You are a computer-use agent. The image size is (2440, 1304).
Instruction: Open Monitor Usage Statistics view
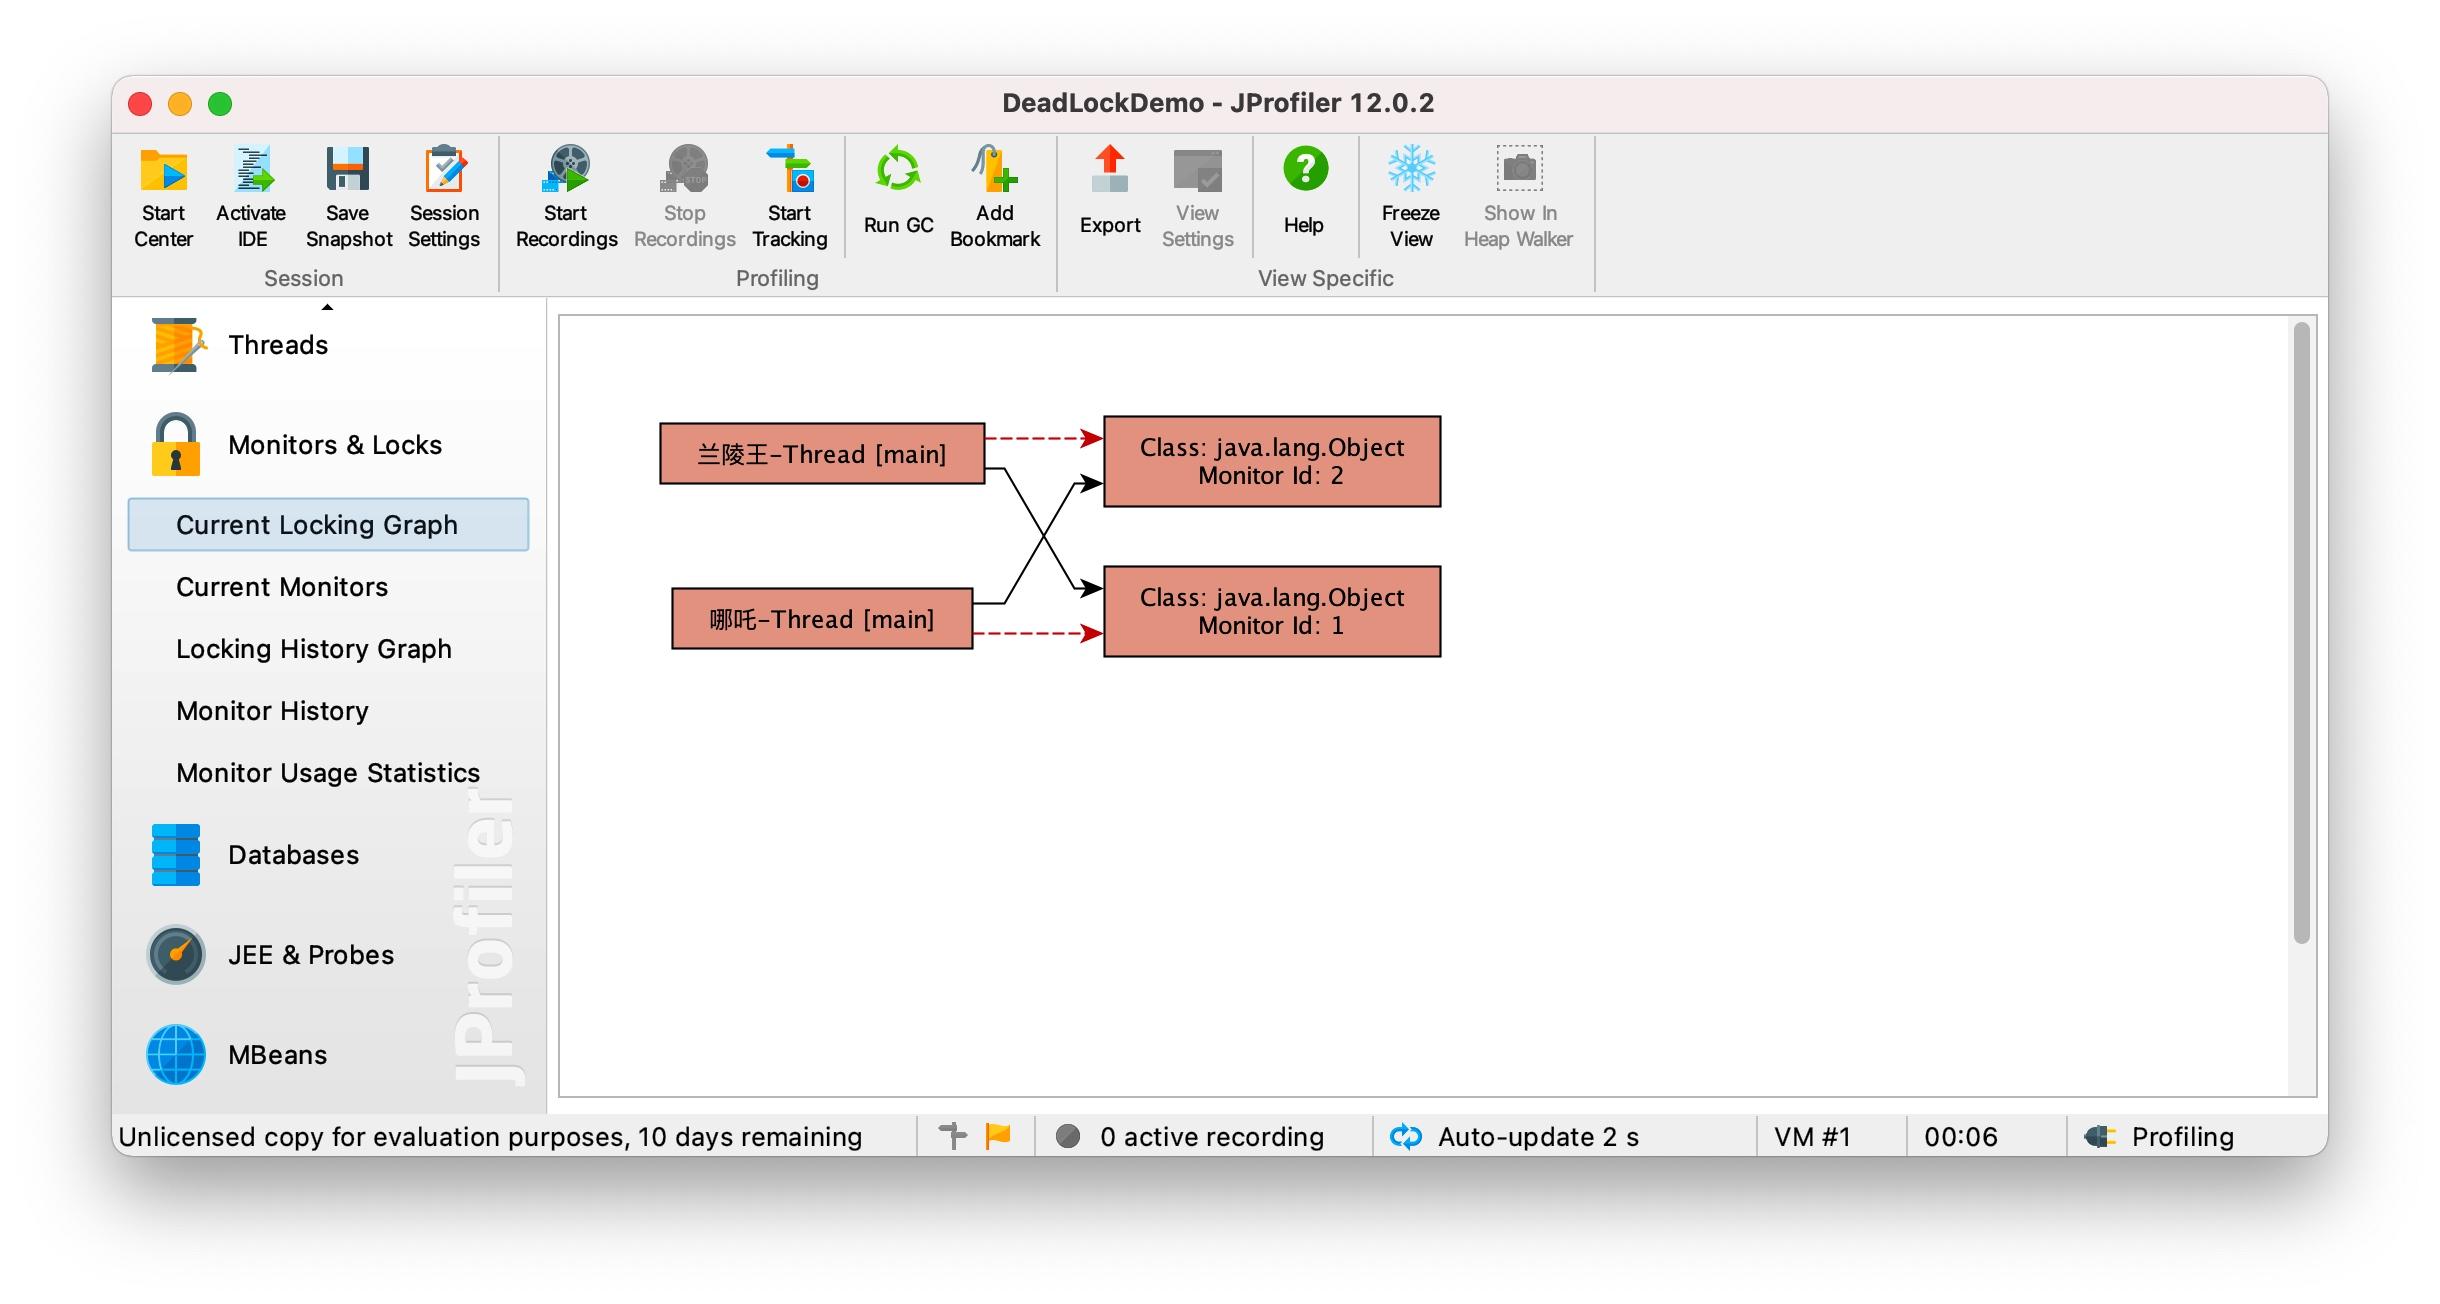(x=328, y=773)
